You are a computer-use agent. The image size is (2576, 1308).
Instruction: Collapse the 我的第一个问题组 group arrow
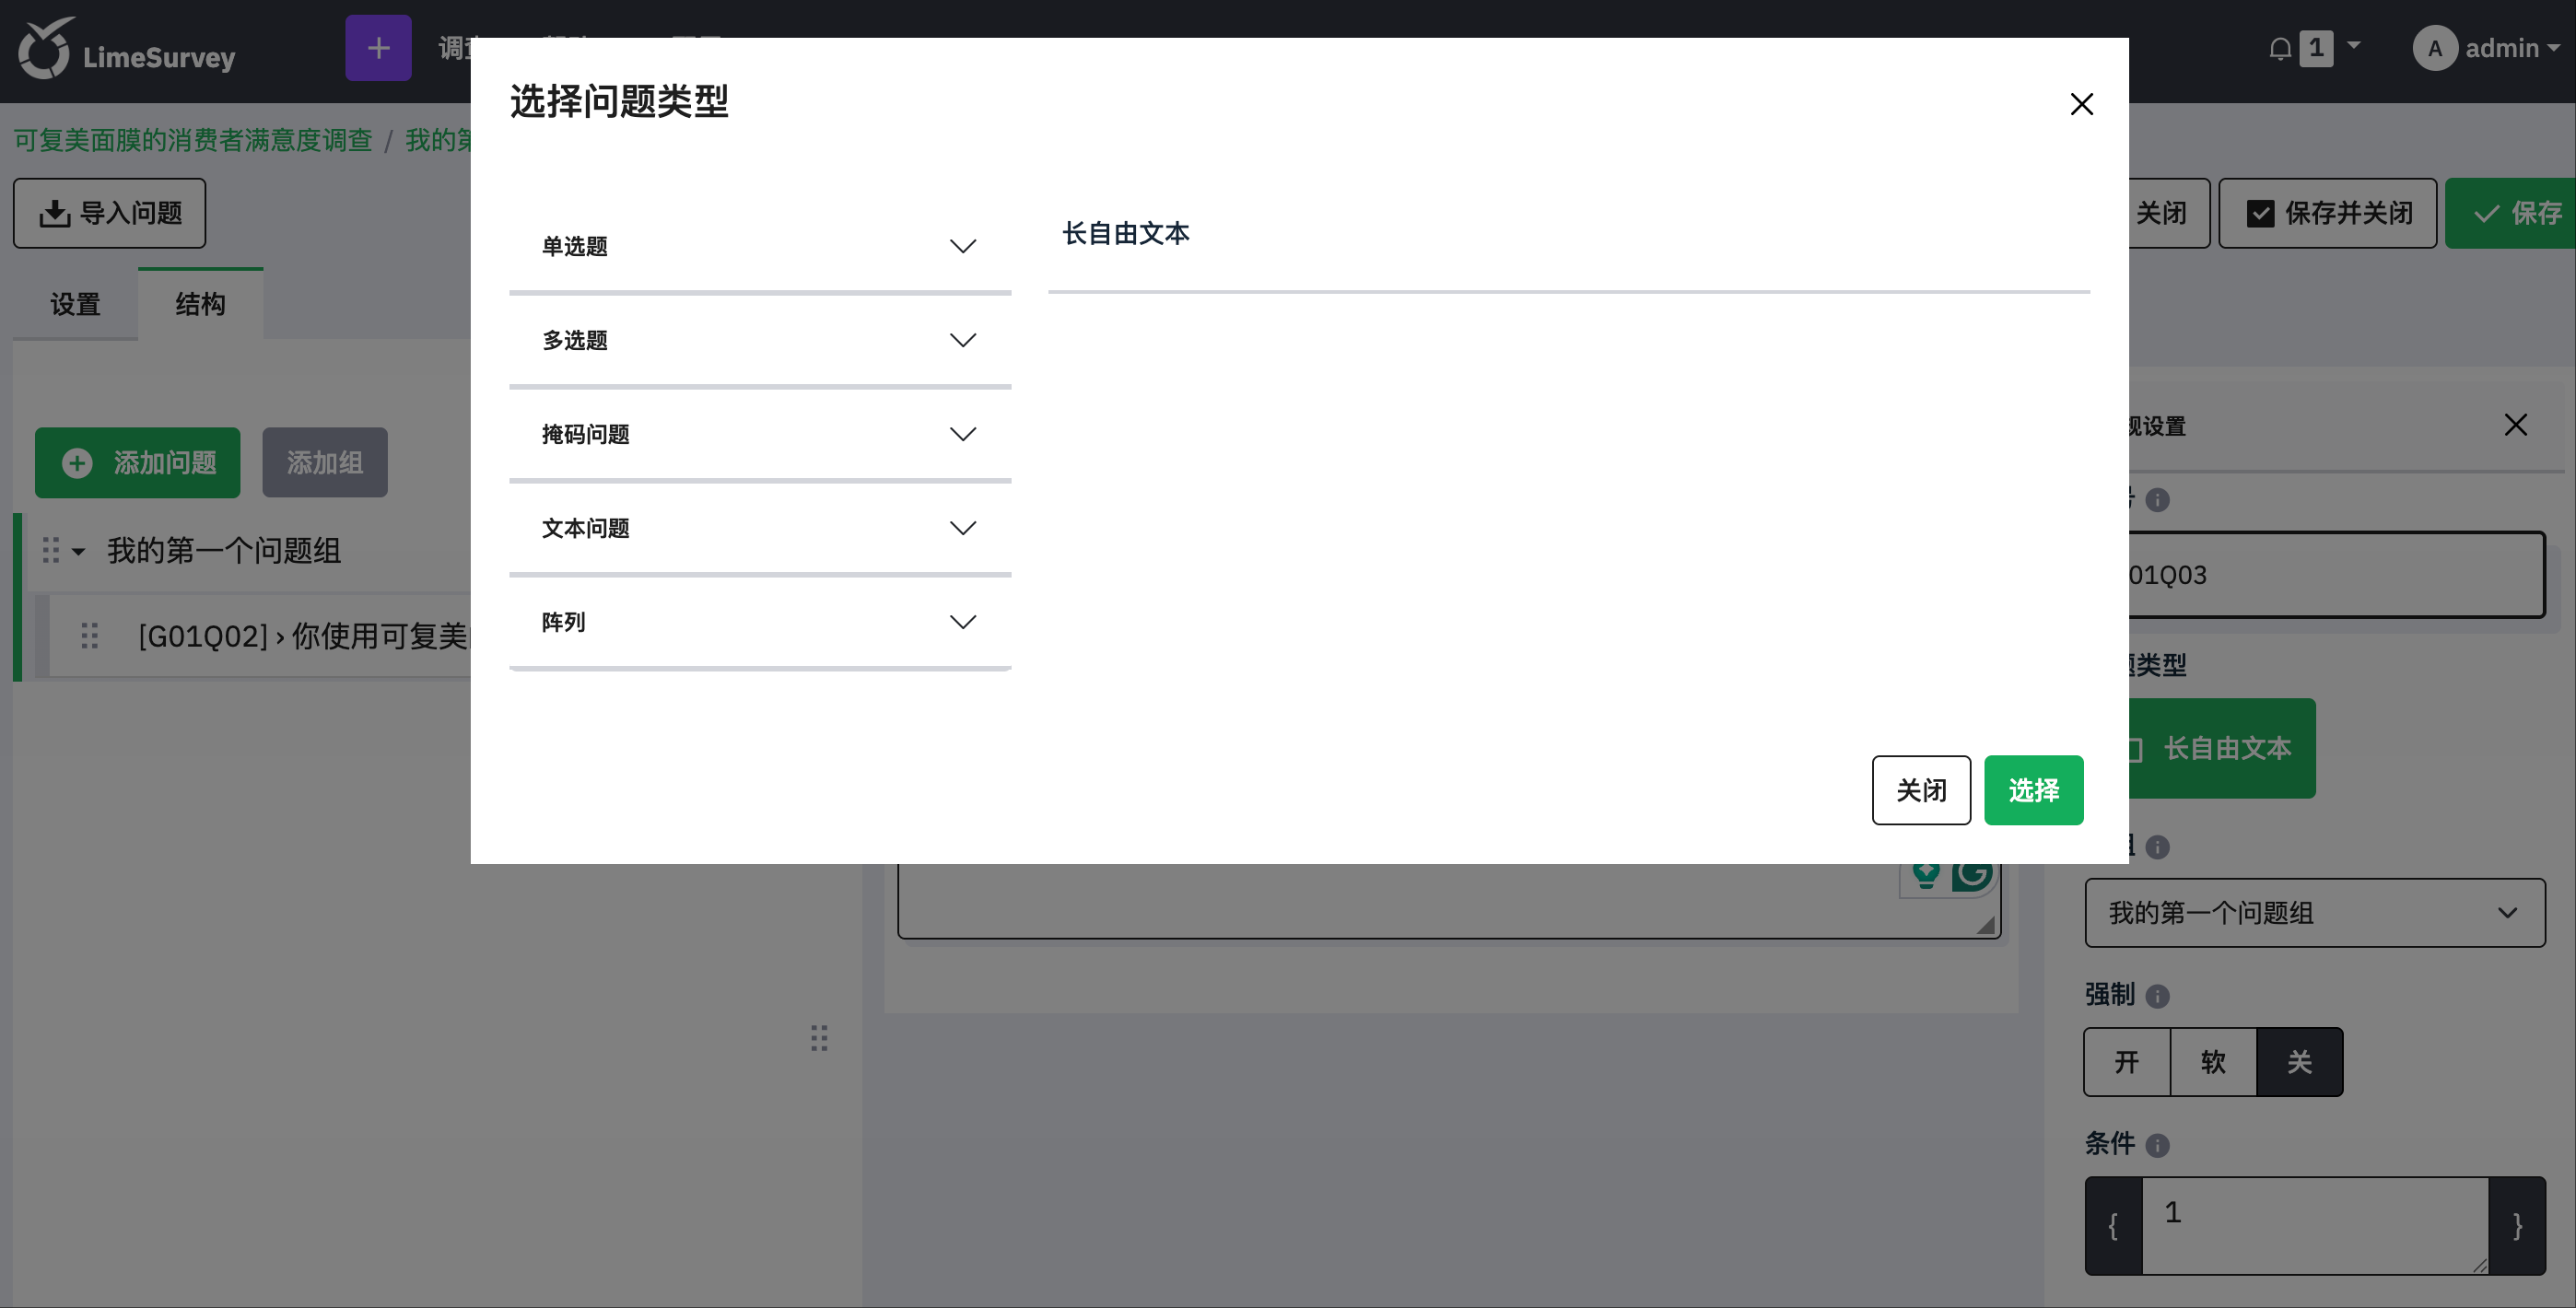(78, 551)
